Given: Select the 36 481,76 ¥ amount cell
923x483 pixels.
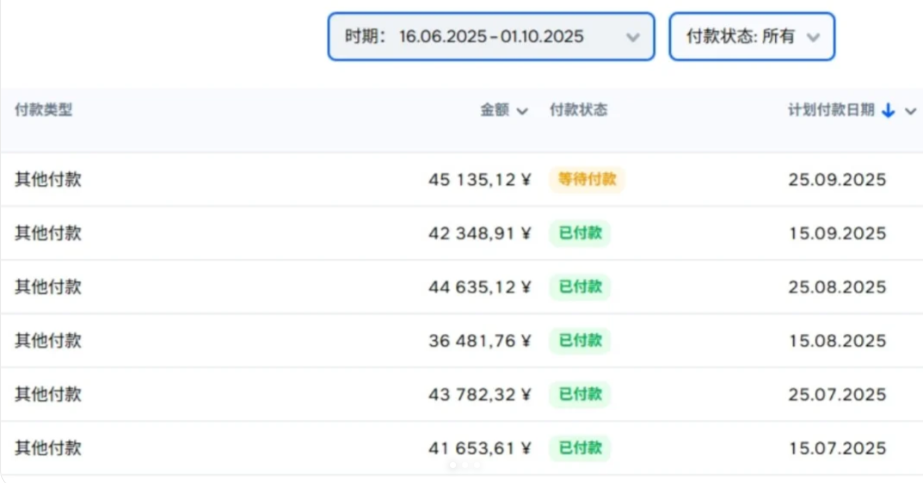Looking at the screenshot, I should click(x=480, y=341).
